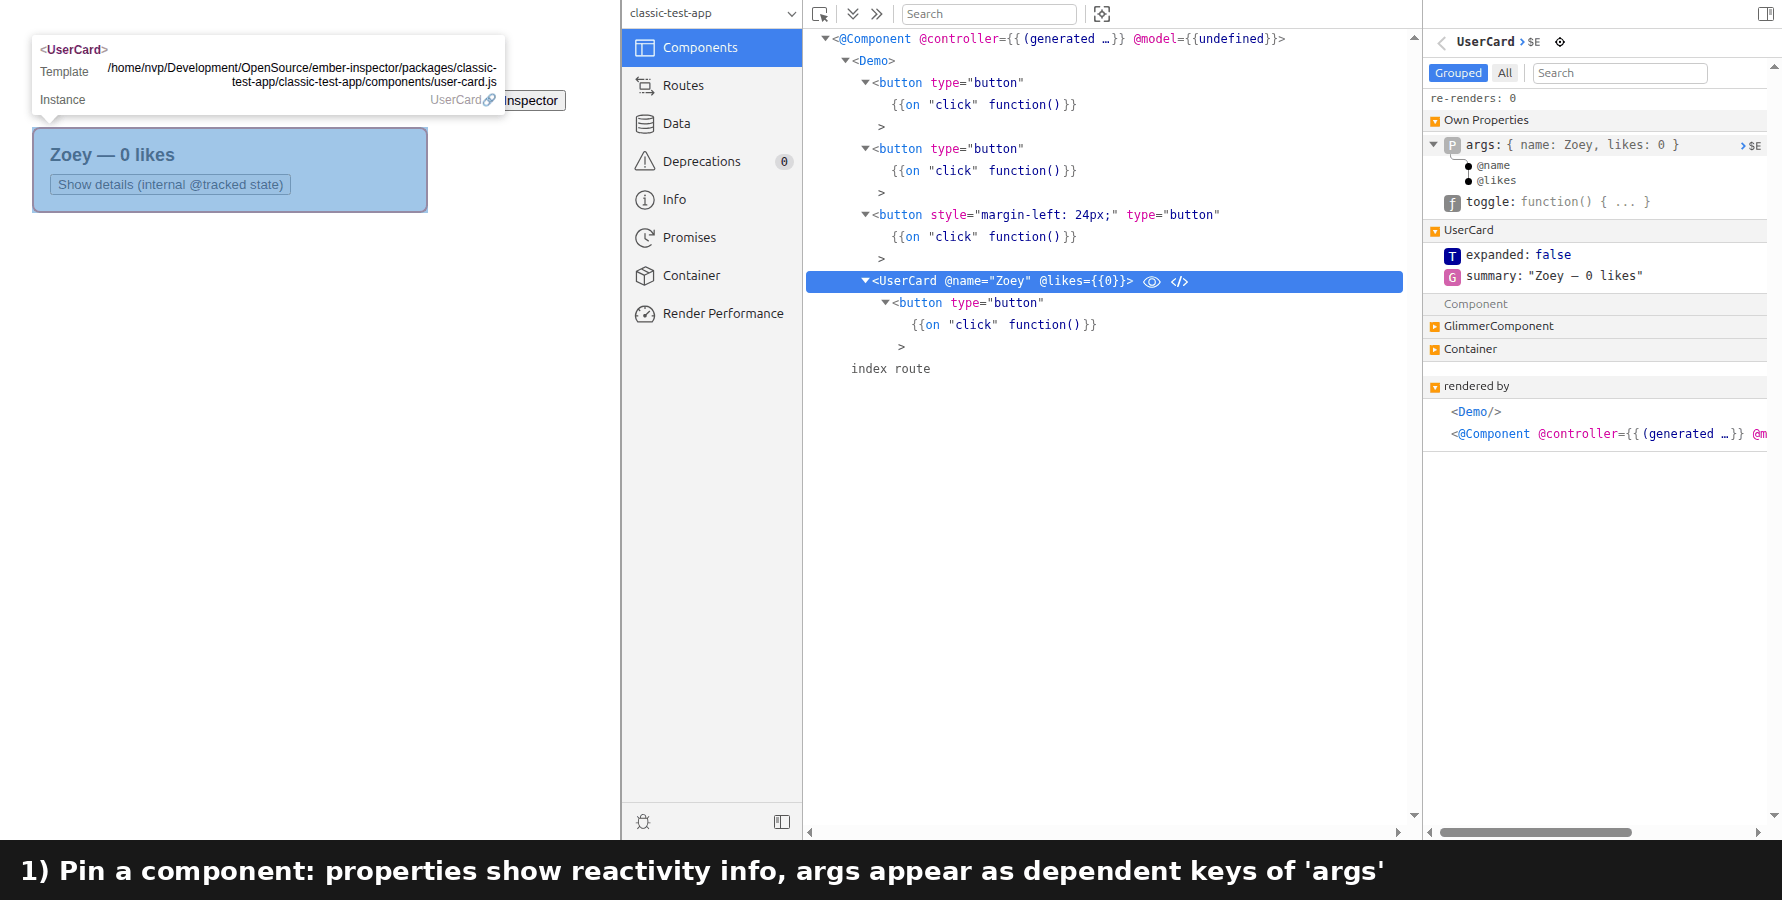Click the @name dependent key

tap(1493, 166)
